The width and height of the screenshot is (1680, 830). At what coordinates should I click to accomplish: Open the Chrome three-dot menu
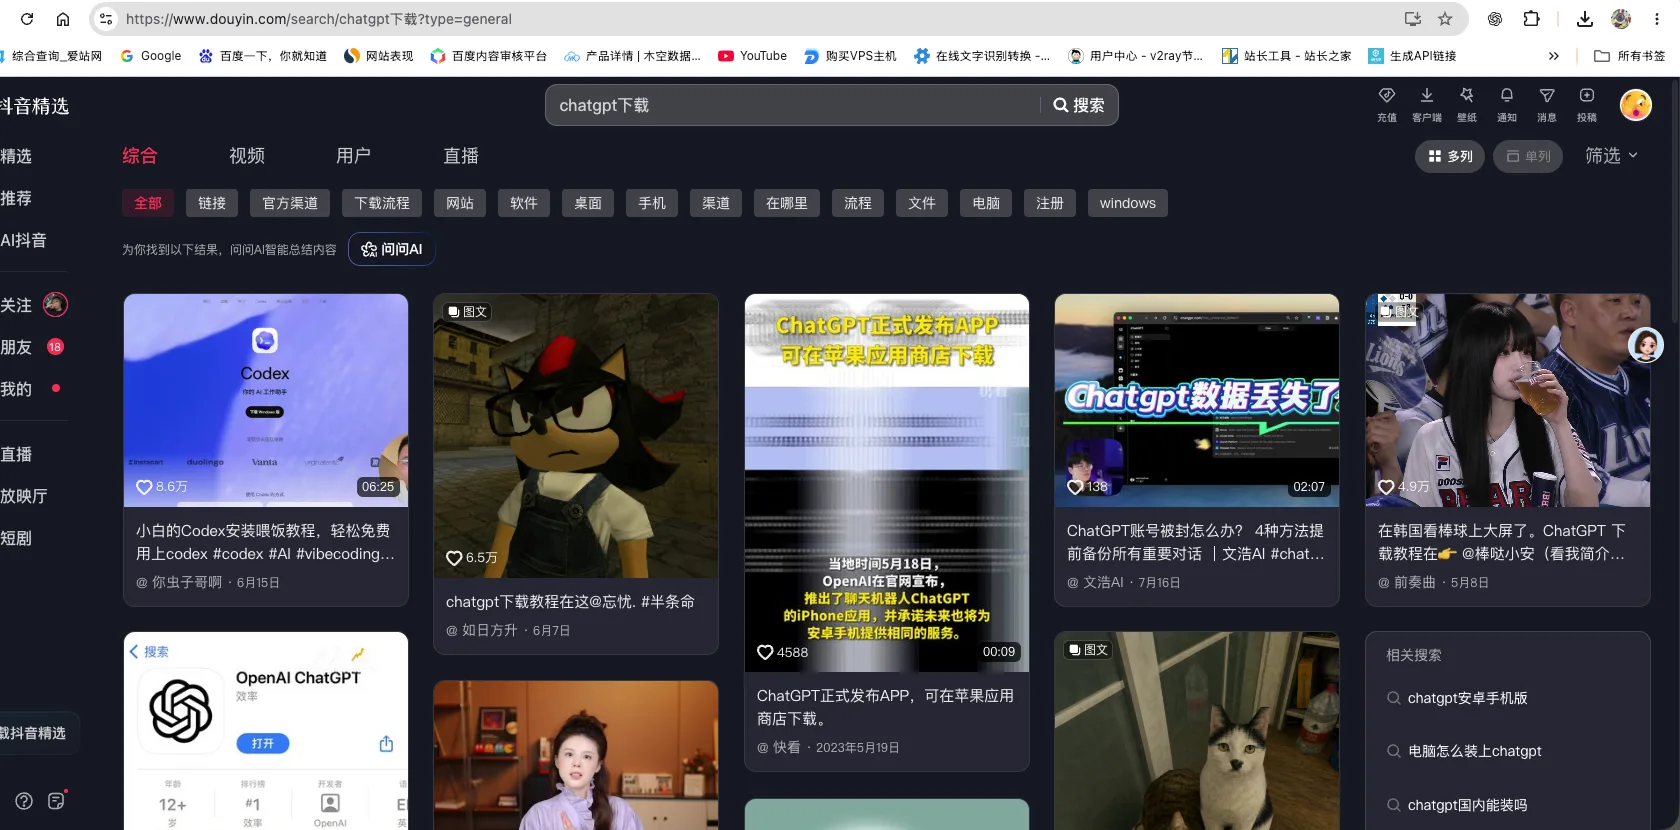coord(1657,19)
